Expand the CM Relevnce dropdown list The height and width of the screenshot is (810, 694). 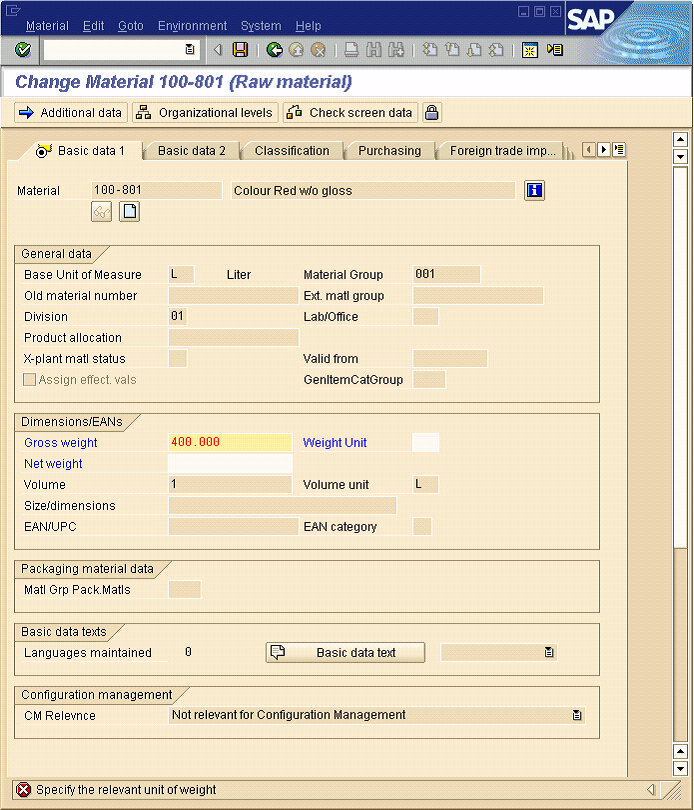point(576,716)
